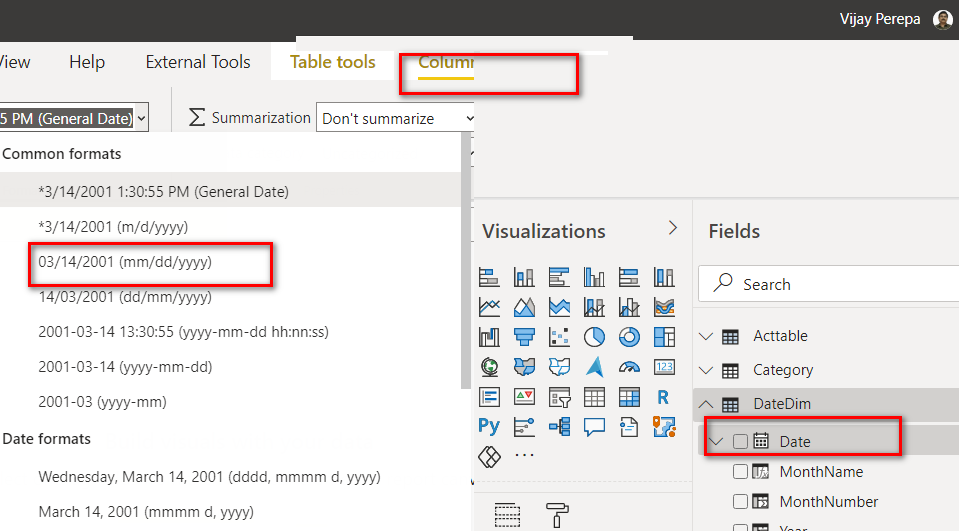Select the Area chart visual
Image resolution: width=959 pixels, height=531 pixels.
pos(524,306)
